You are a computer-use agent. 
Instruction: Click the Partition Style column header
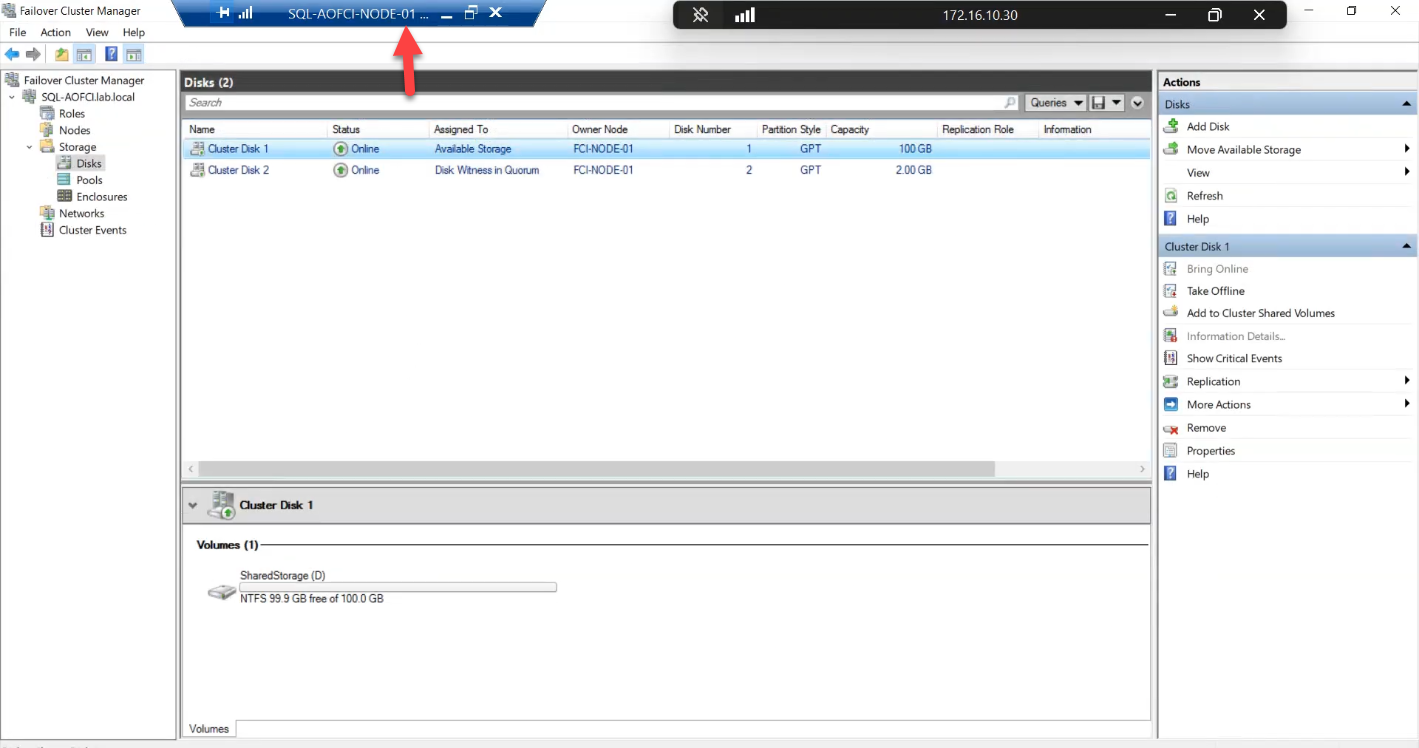click(791, 129)
